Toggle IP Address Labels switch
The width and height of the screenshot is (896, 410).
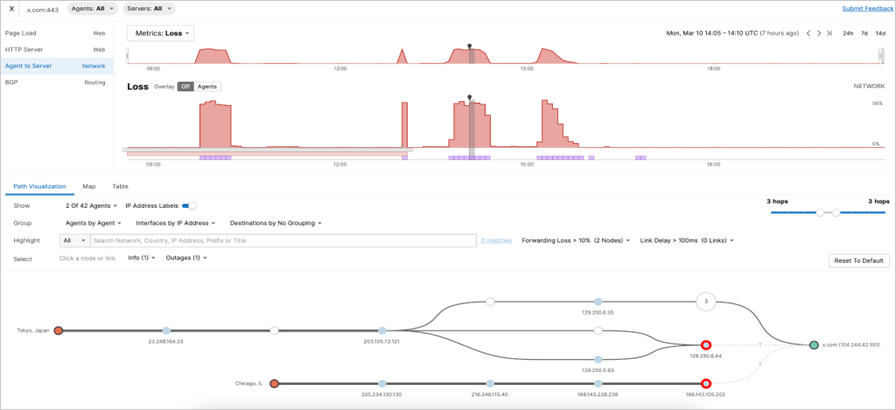[x=189, y=205]
